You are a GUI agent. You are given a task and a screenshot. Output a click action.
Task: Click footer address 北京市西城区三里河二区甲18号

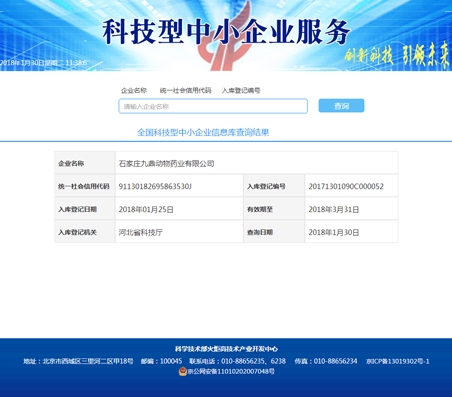pos(88,361)
